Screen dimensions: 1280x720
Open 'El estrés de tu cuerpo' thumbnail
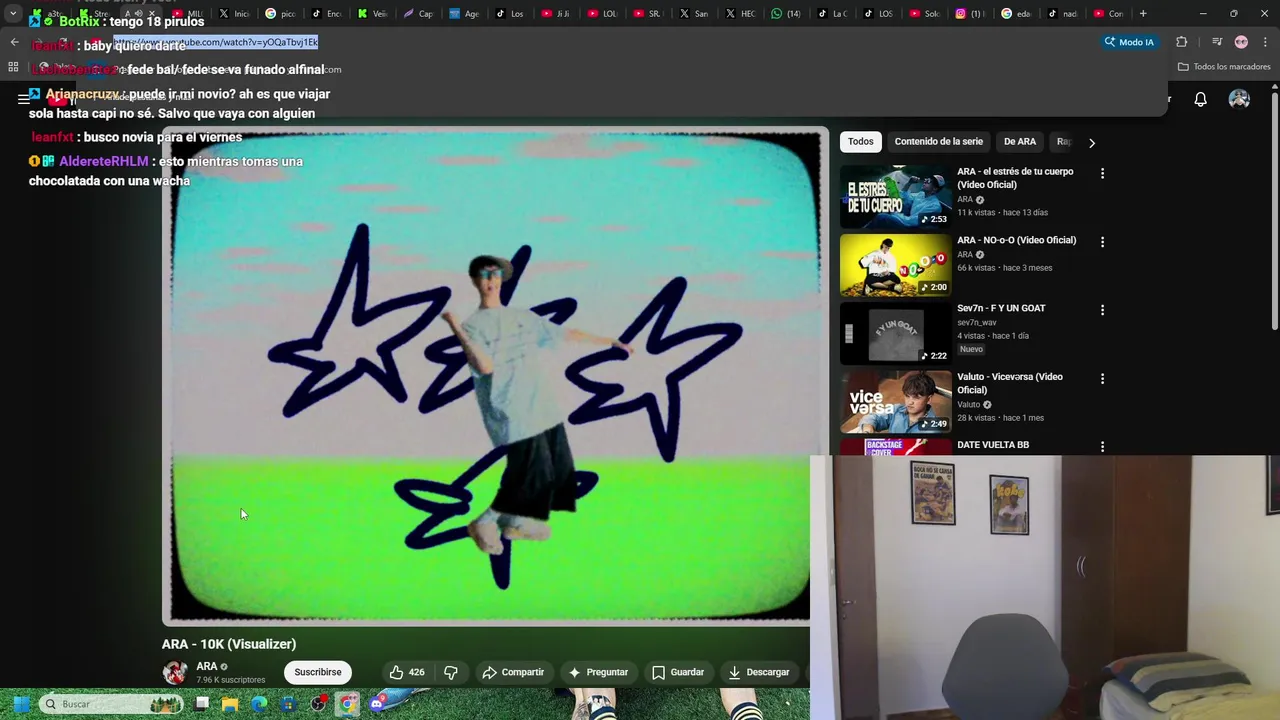point(896,196)
